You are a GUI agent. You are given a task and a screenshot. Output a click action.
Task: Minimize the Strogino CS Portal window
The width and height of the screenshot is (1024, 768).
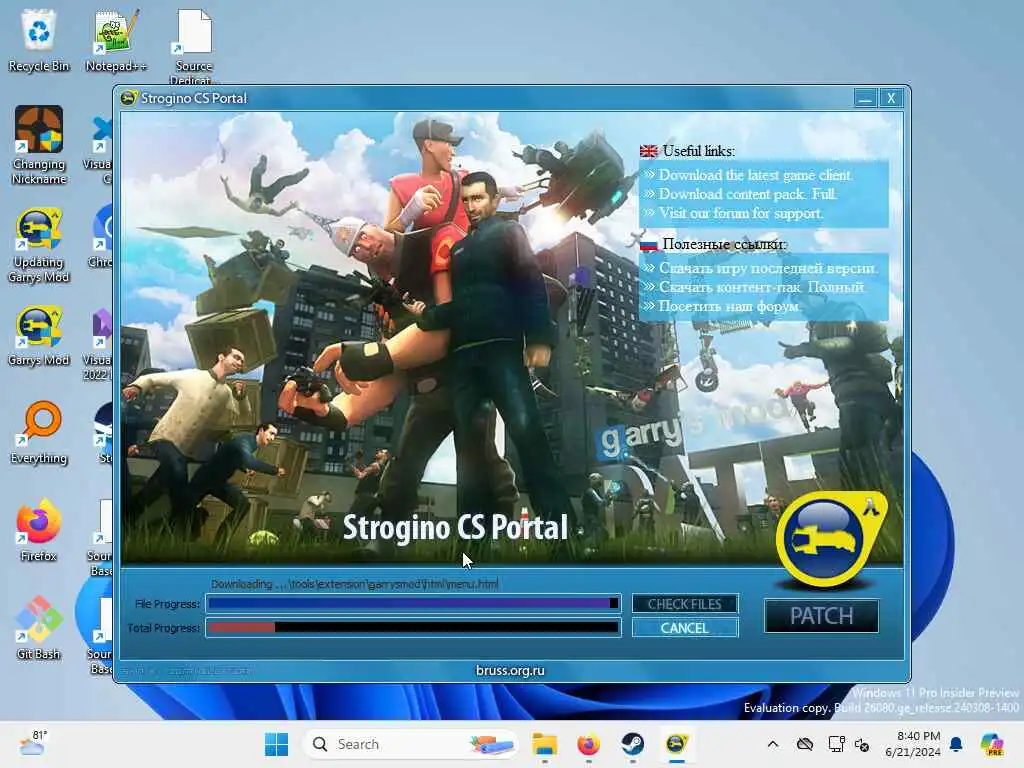click(865, 98)
